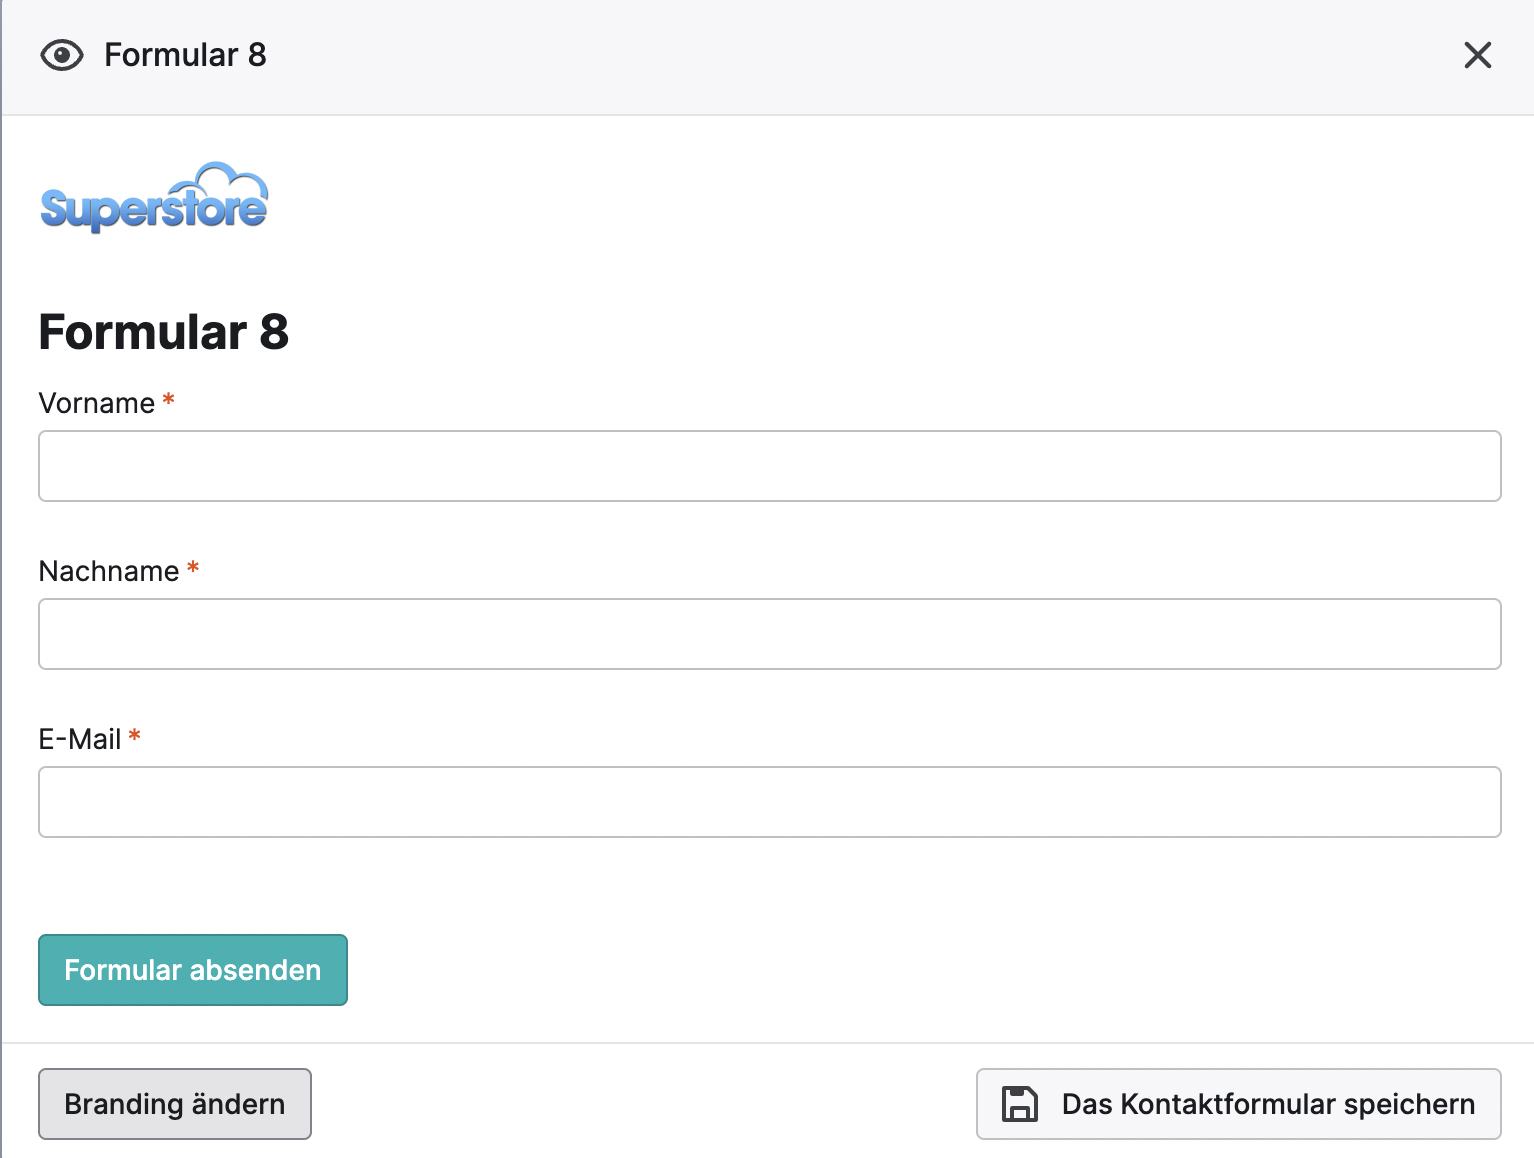Focus the E-Mail input field
The width and height of the screenshot is (1534, 1158).
(x=769, y=802)
